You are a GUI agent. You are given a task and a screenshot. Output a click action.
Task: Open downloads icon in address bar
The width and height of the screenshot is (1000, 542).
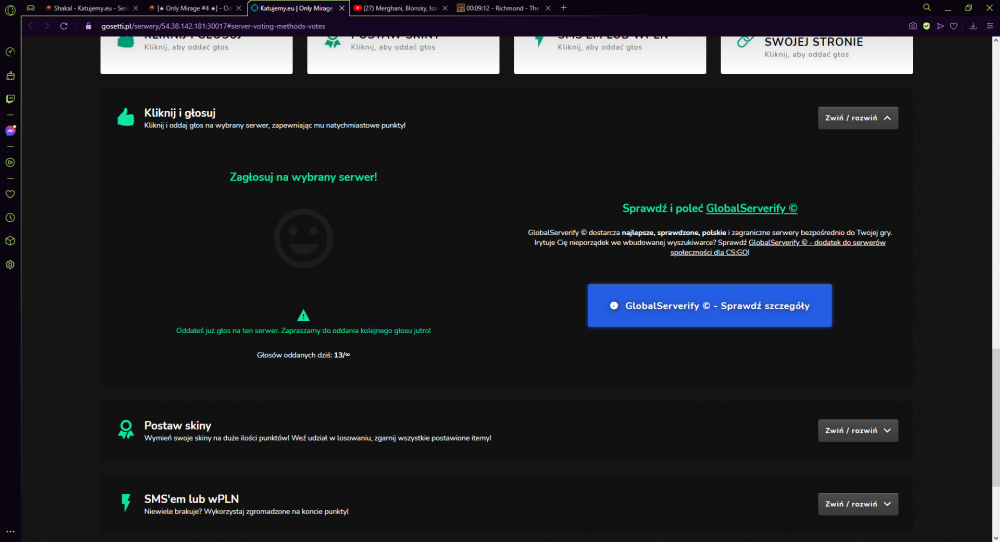coord(973,26)
